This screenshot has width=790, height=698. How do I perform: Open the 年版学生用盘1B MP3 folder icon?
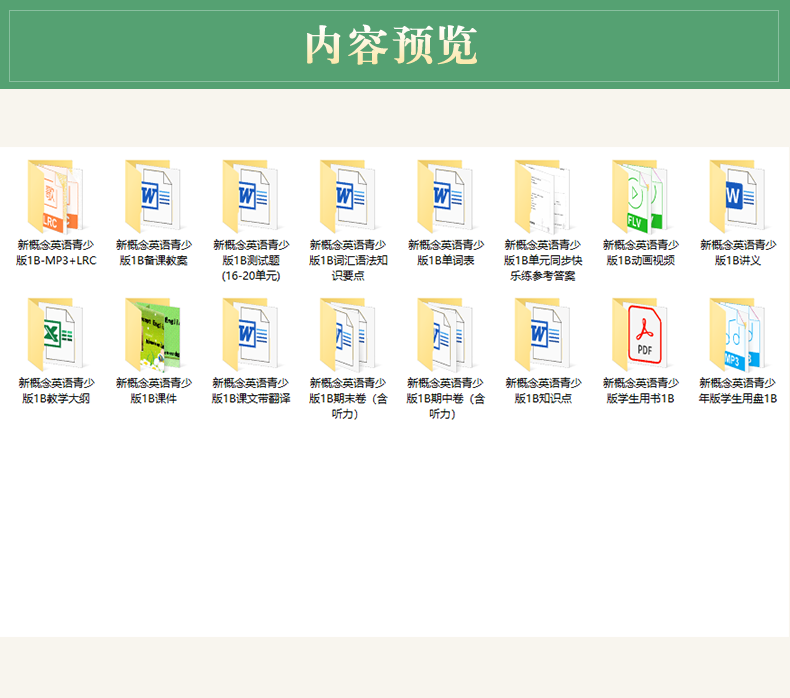point(738,335)
